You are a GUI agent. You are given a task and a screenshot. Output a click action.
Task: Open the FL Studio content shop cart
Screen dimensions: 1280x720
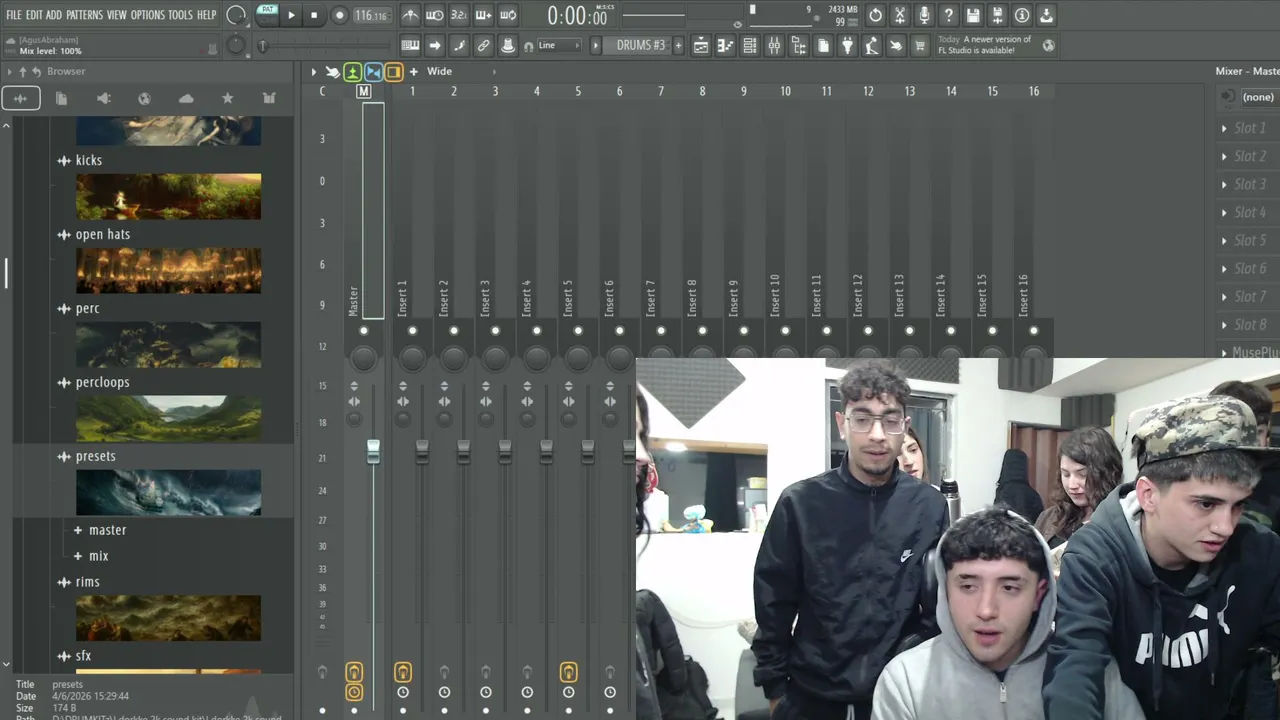pos(920,45)
